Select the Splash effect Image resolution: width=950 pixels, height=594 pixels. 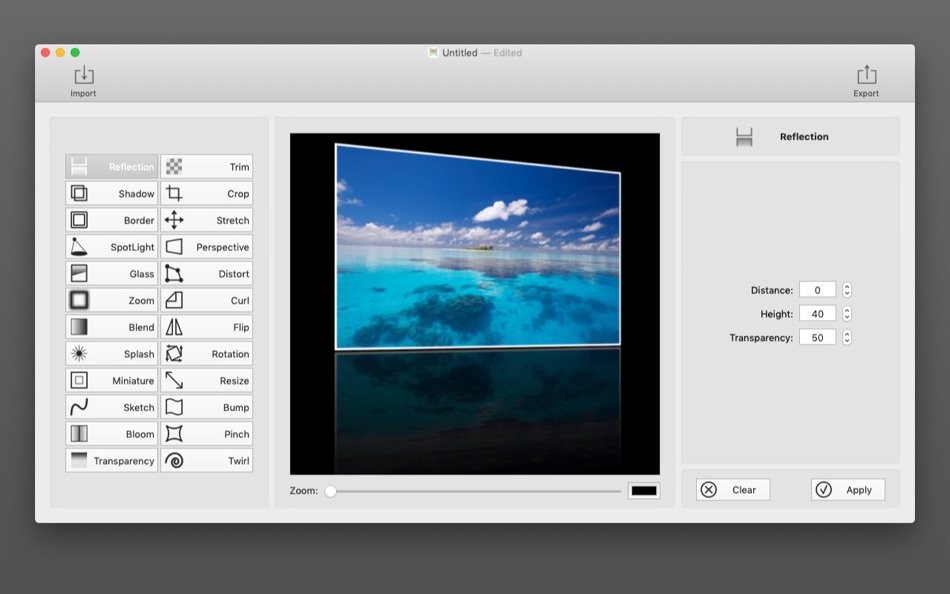coord(112,354)
